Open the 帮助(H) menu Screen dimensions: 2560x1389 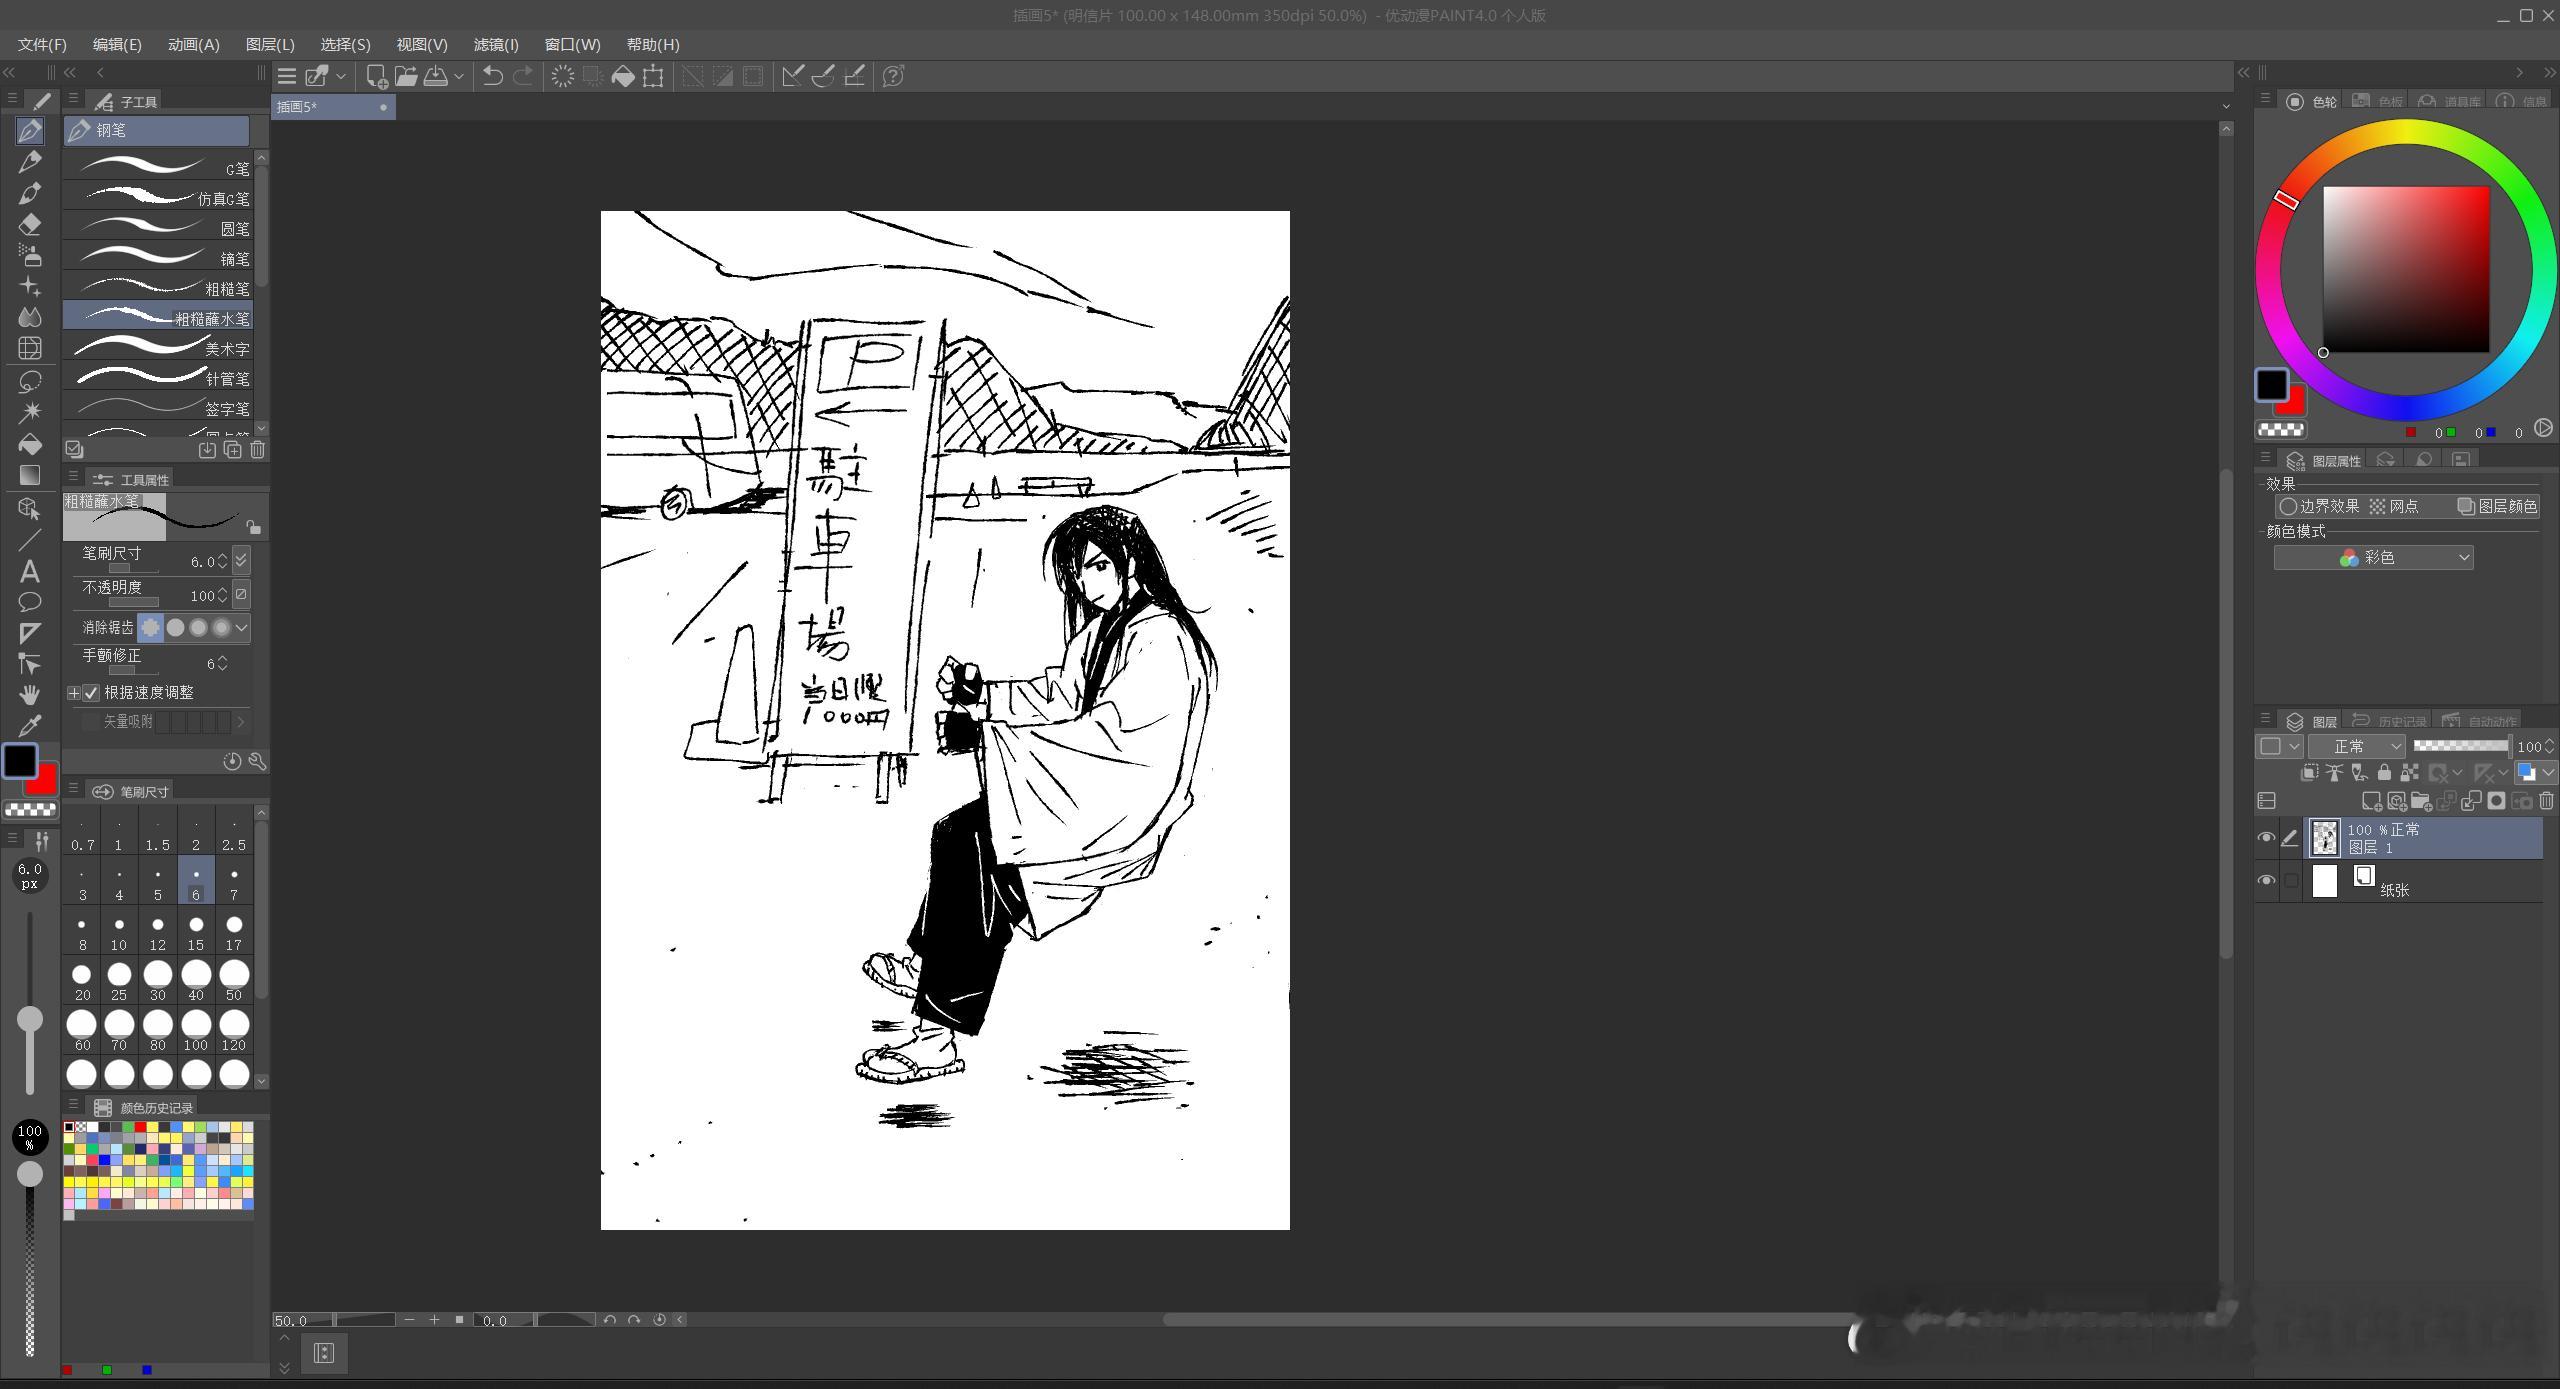click(653, 45)
